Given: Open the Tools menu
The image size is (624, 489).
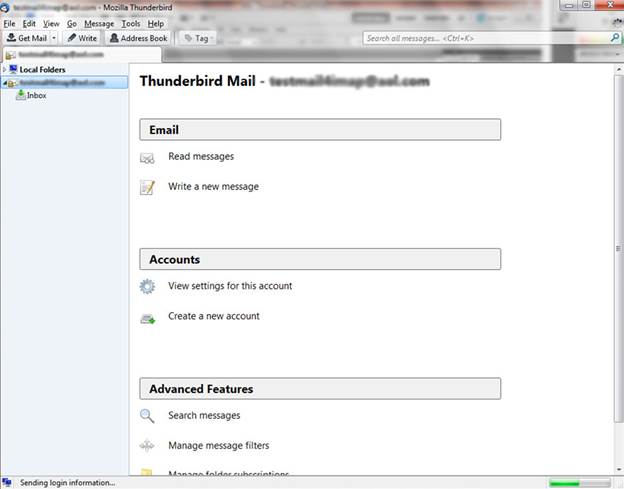Looking at the screenshot, I should click(x=131, y=23).
